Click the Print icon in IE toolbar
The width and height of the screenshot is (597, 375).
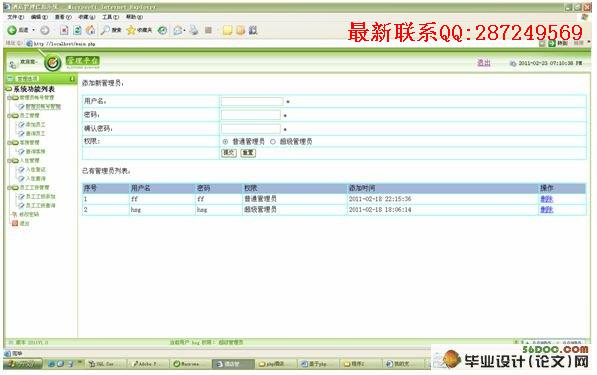pyautogui.click(x=194, y=30)
